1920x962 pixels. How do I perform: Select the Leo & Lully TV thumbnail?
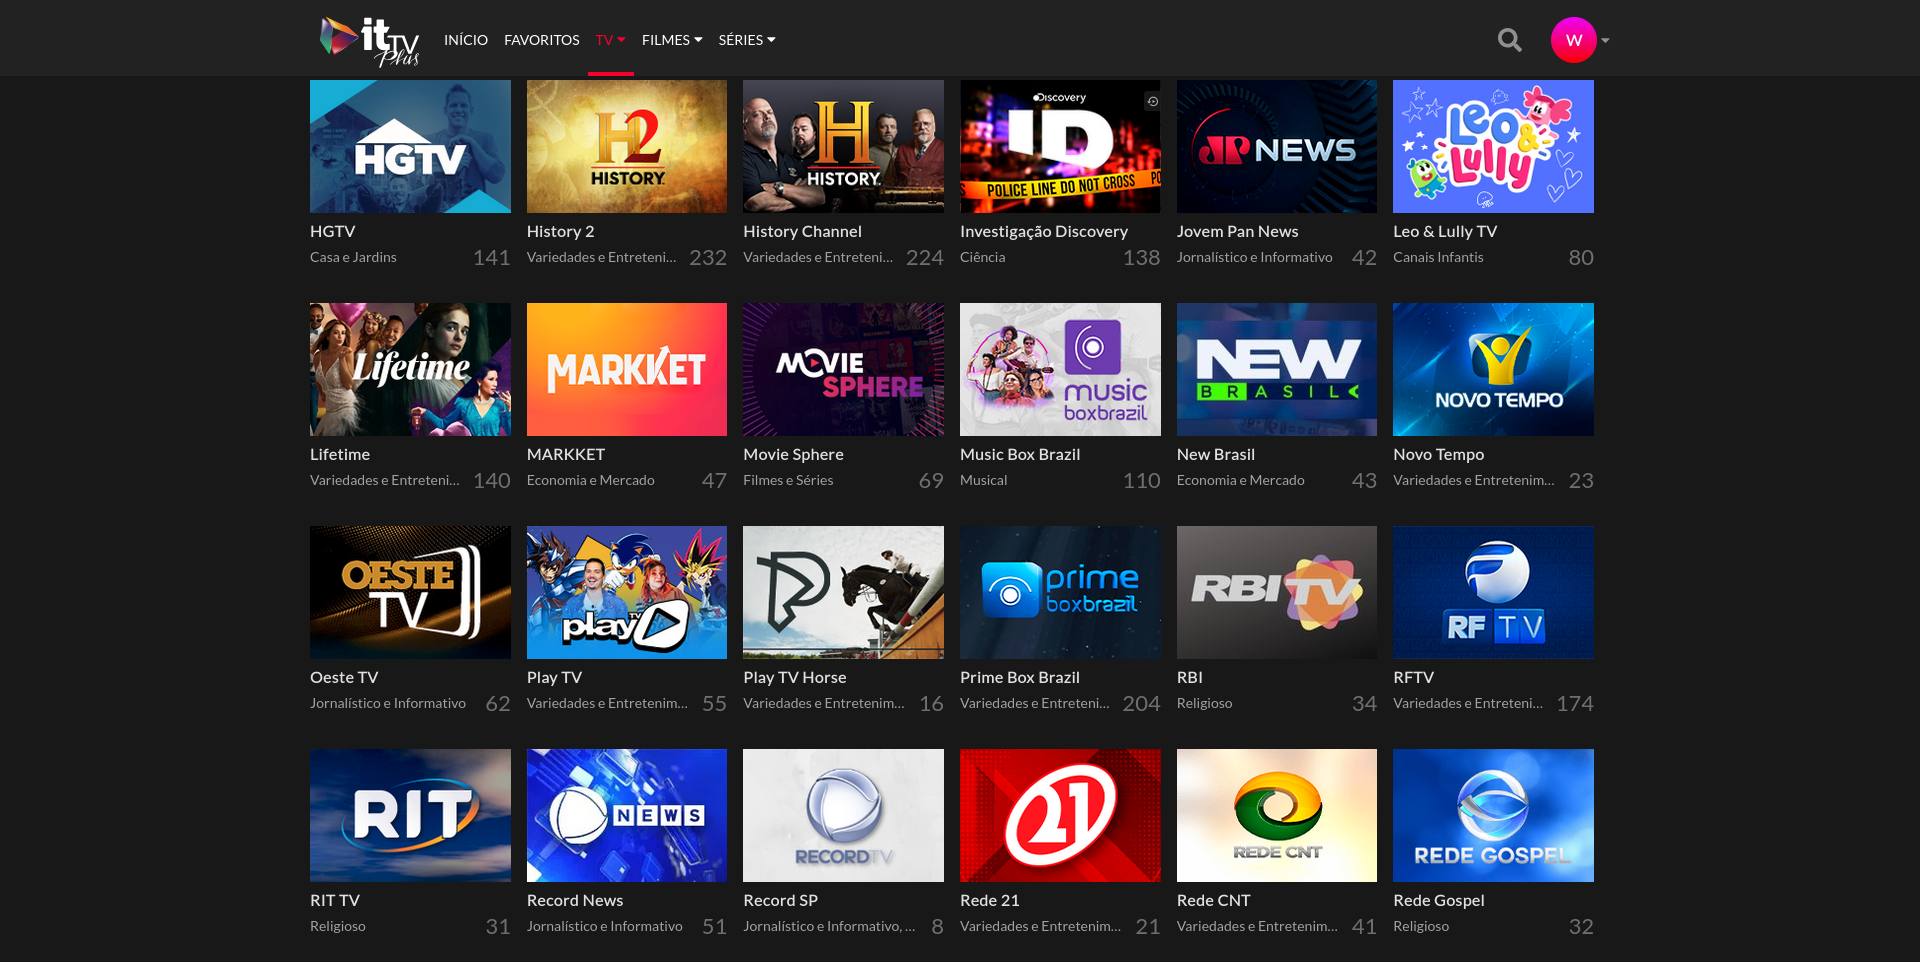pyautogui.click(x=1493, y=146)
